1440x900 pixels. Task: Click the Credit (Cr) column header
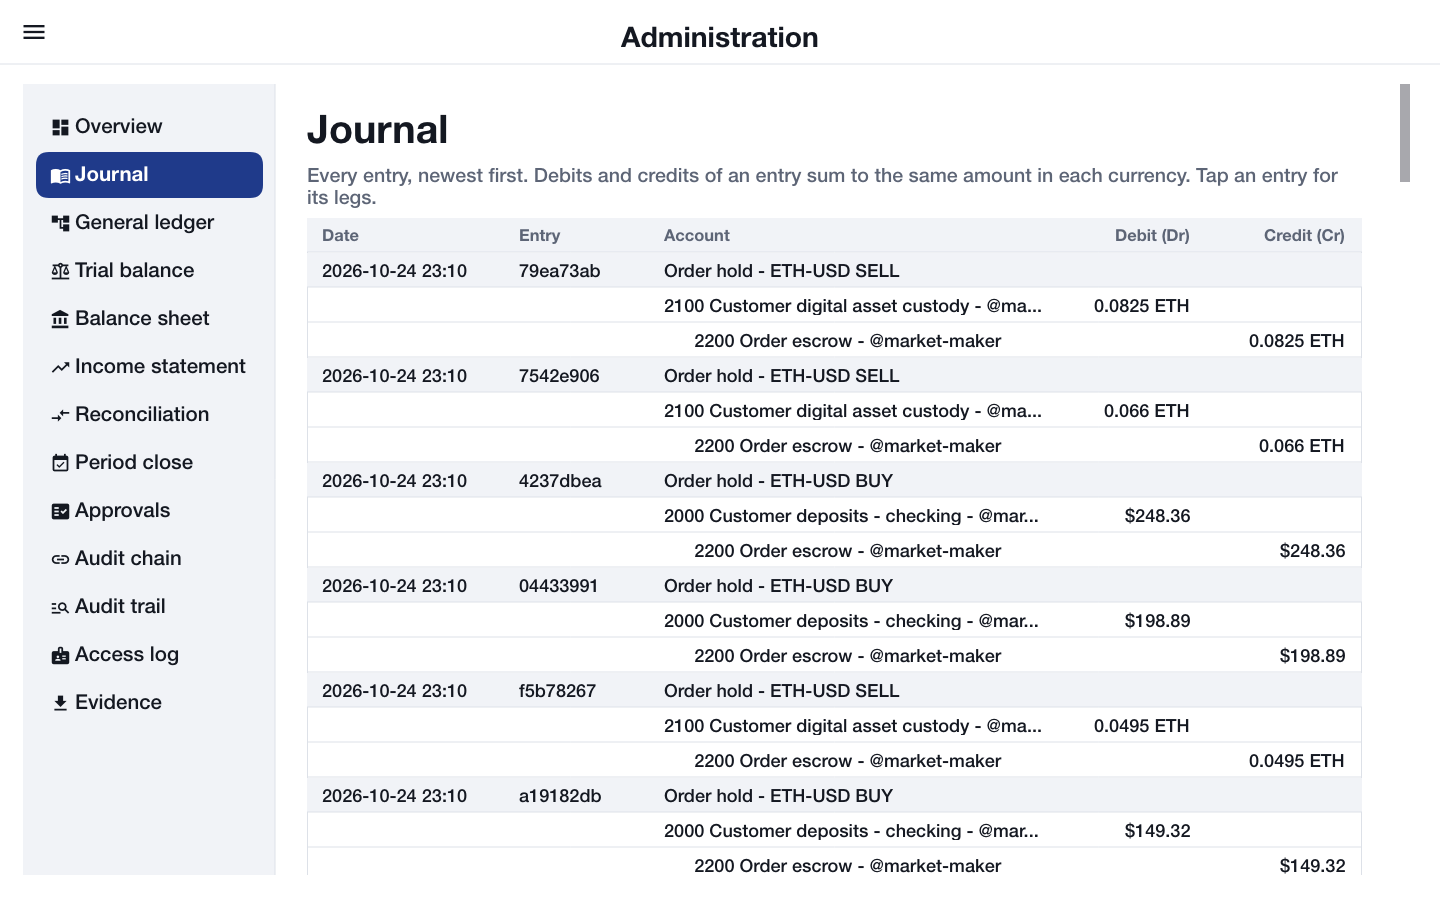1304,236
